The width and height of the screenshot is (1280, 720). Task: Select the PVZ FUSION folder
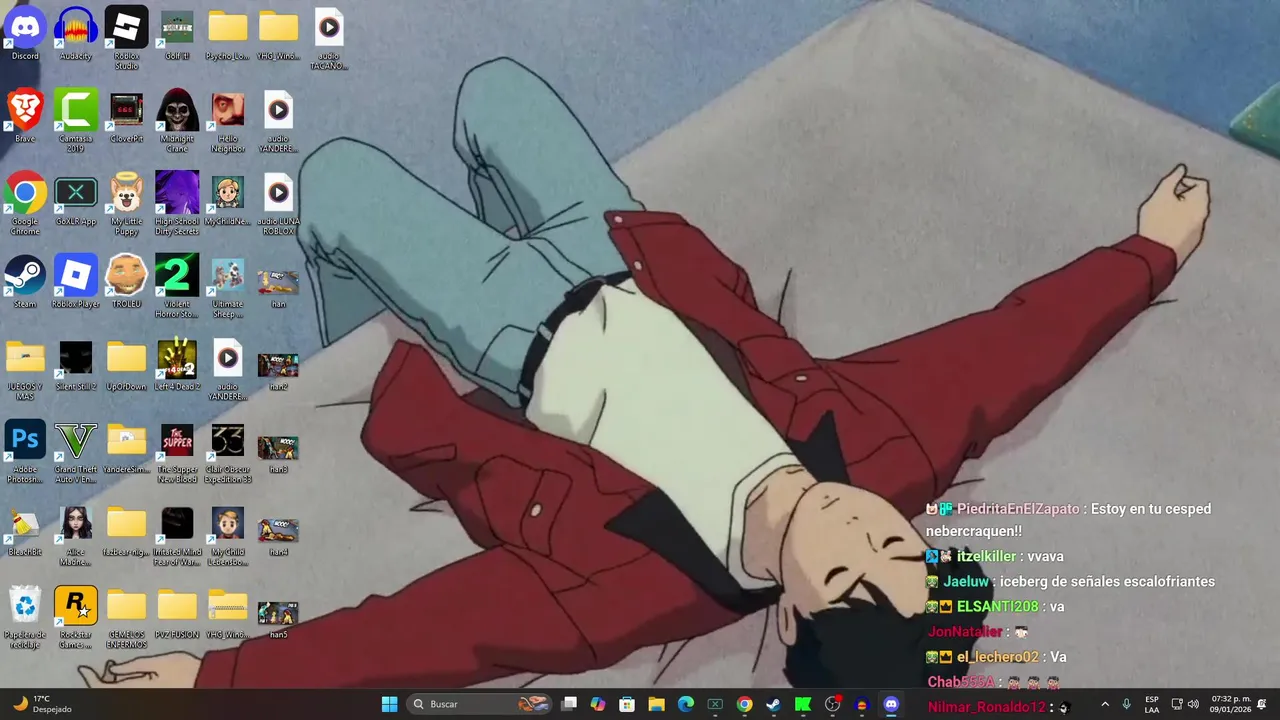point(177,612)
